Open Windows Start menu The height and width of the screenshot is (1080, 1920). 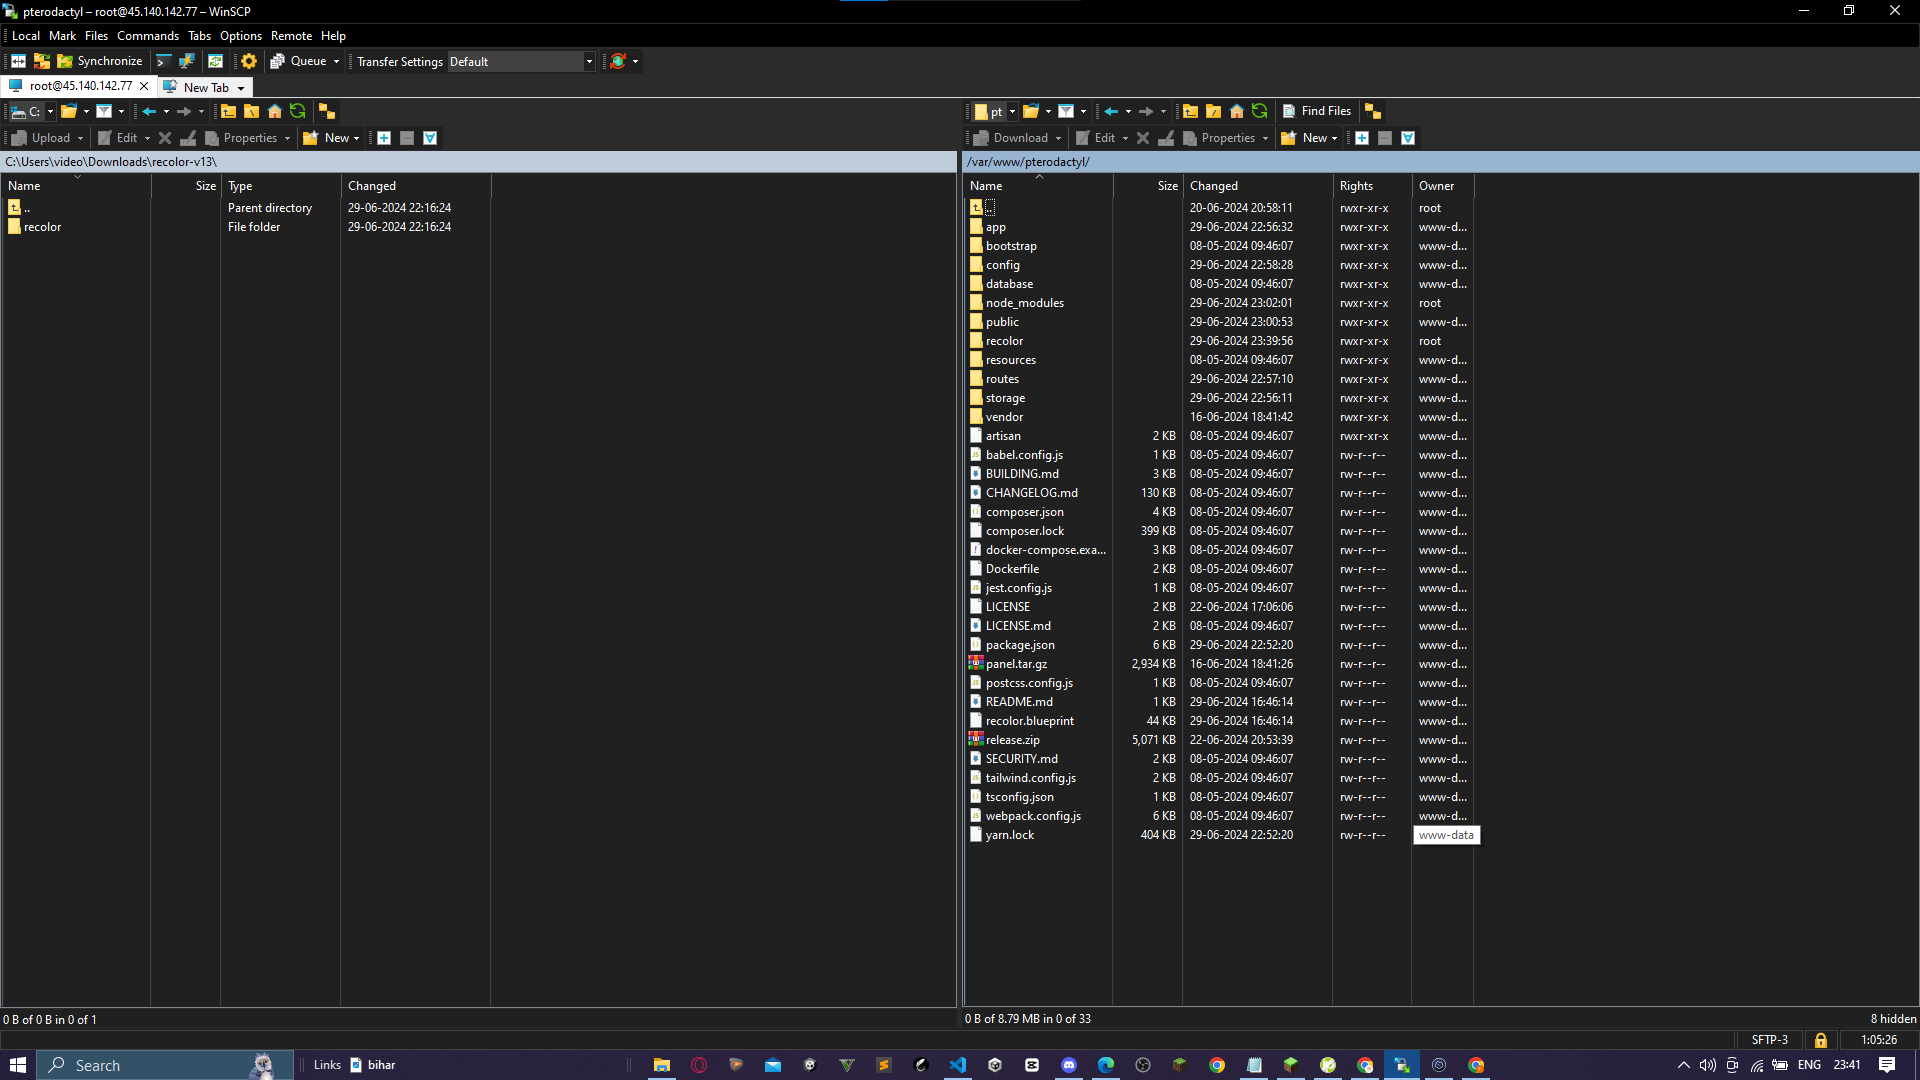17,1065
